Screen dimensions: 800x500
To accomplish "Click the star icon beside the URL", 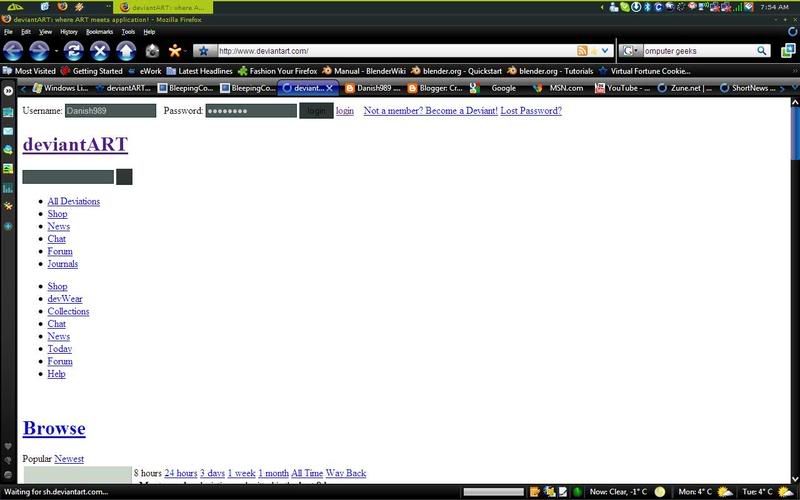I will tap(204, 51).
